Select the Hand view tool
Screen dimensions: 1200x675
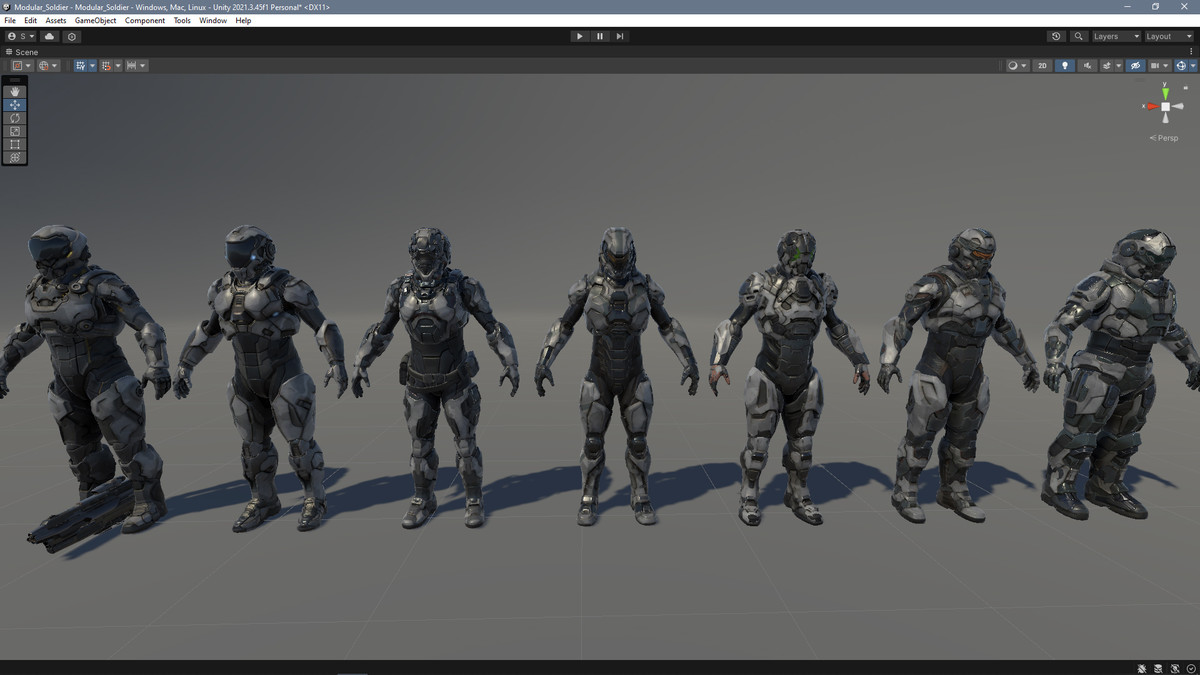pyautogui.click(x=14, y=90)
